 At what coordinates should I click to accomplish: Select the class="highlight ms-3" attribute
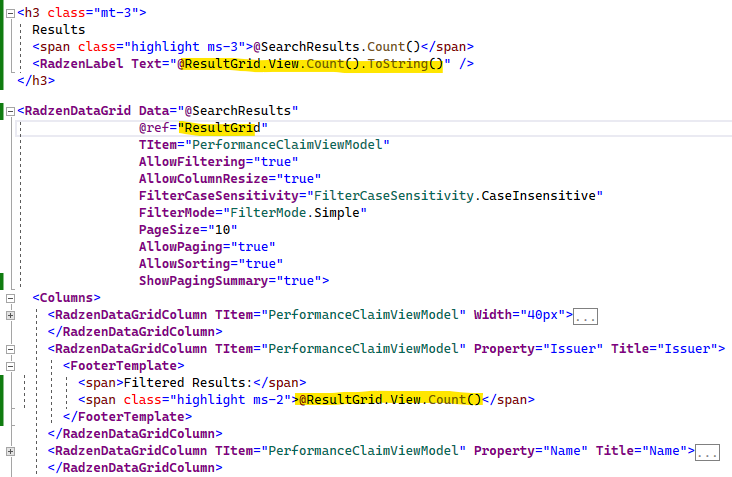pyautogui.click(x=162, y=47)
